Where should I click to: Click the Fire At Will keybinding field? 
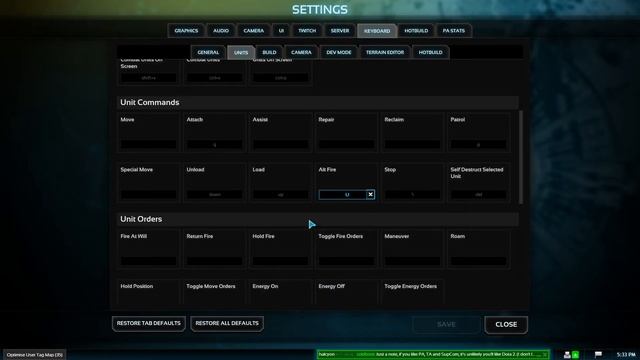click(149, 261)
